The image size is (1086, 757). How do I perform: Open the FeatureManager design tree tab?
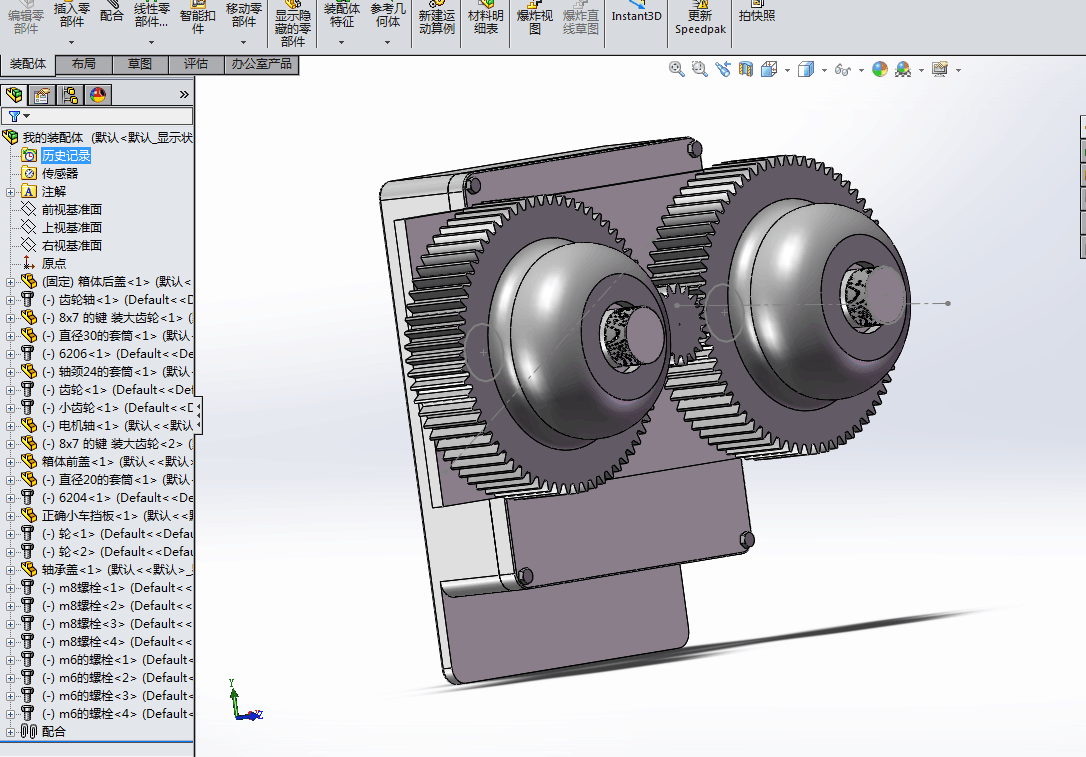[x=14, y=95]
